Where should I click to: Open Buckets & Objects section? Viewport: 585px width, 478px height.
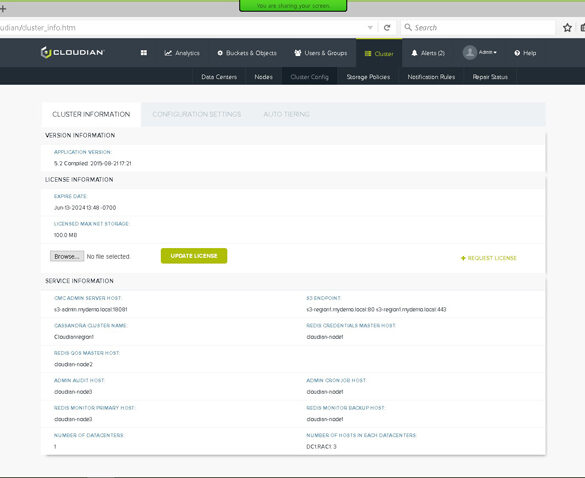[x=247, y=53]
